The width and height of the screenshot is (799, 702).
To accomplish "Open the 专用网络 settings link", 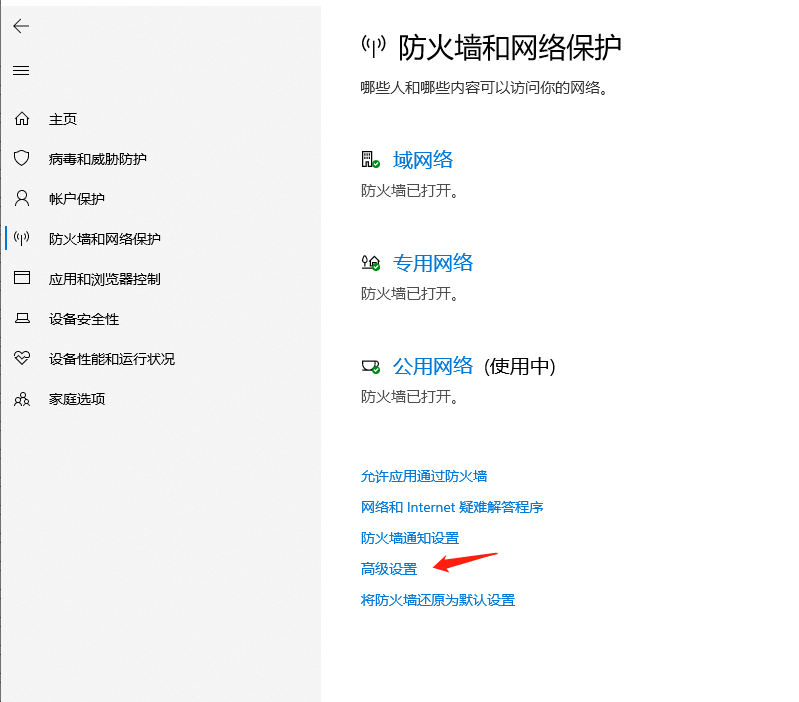I will [433, 263].
